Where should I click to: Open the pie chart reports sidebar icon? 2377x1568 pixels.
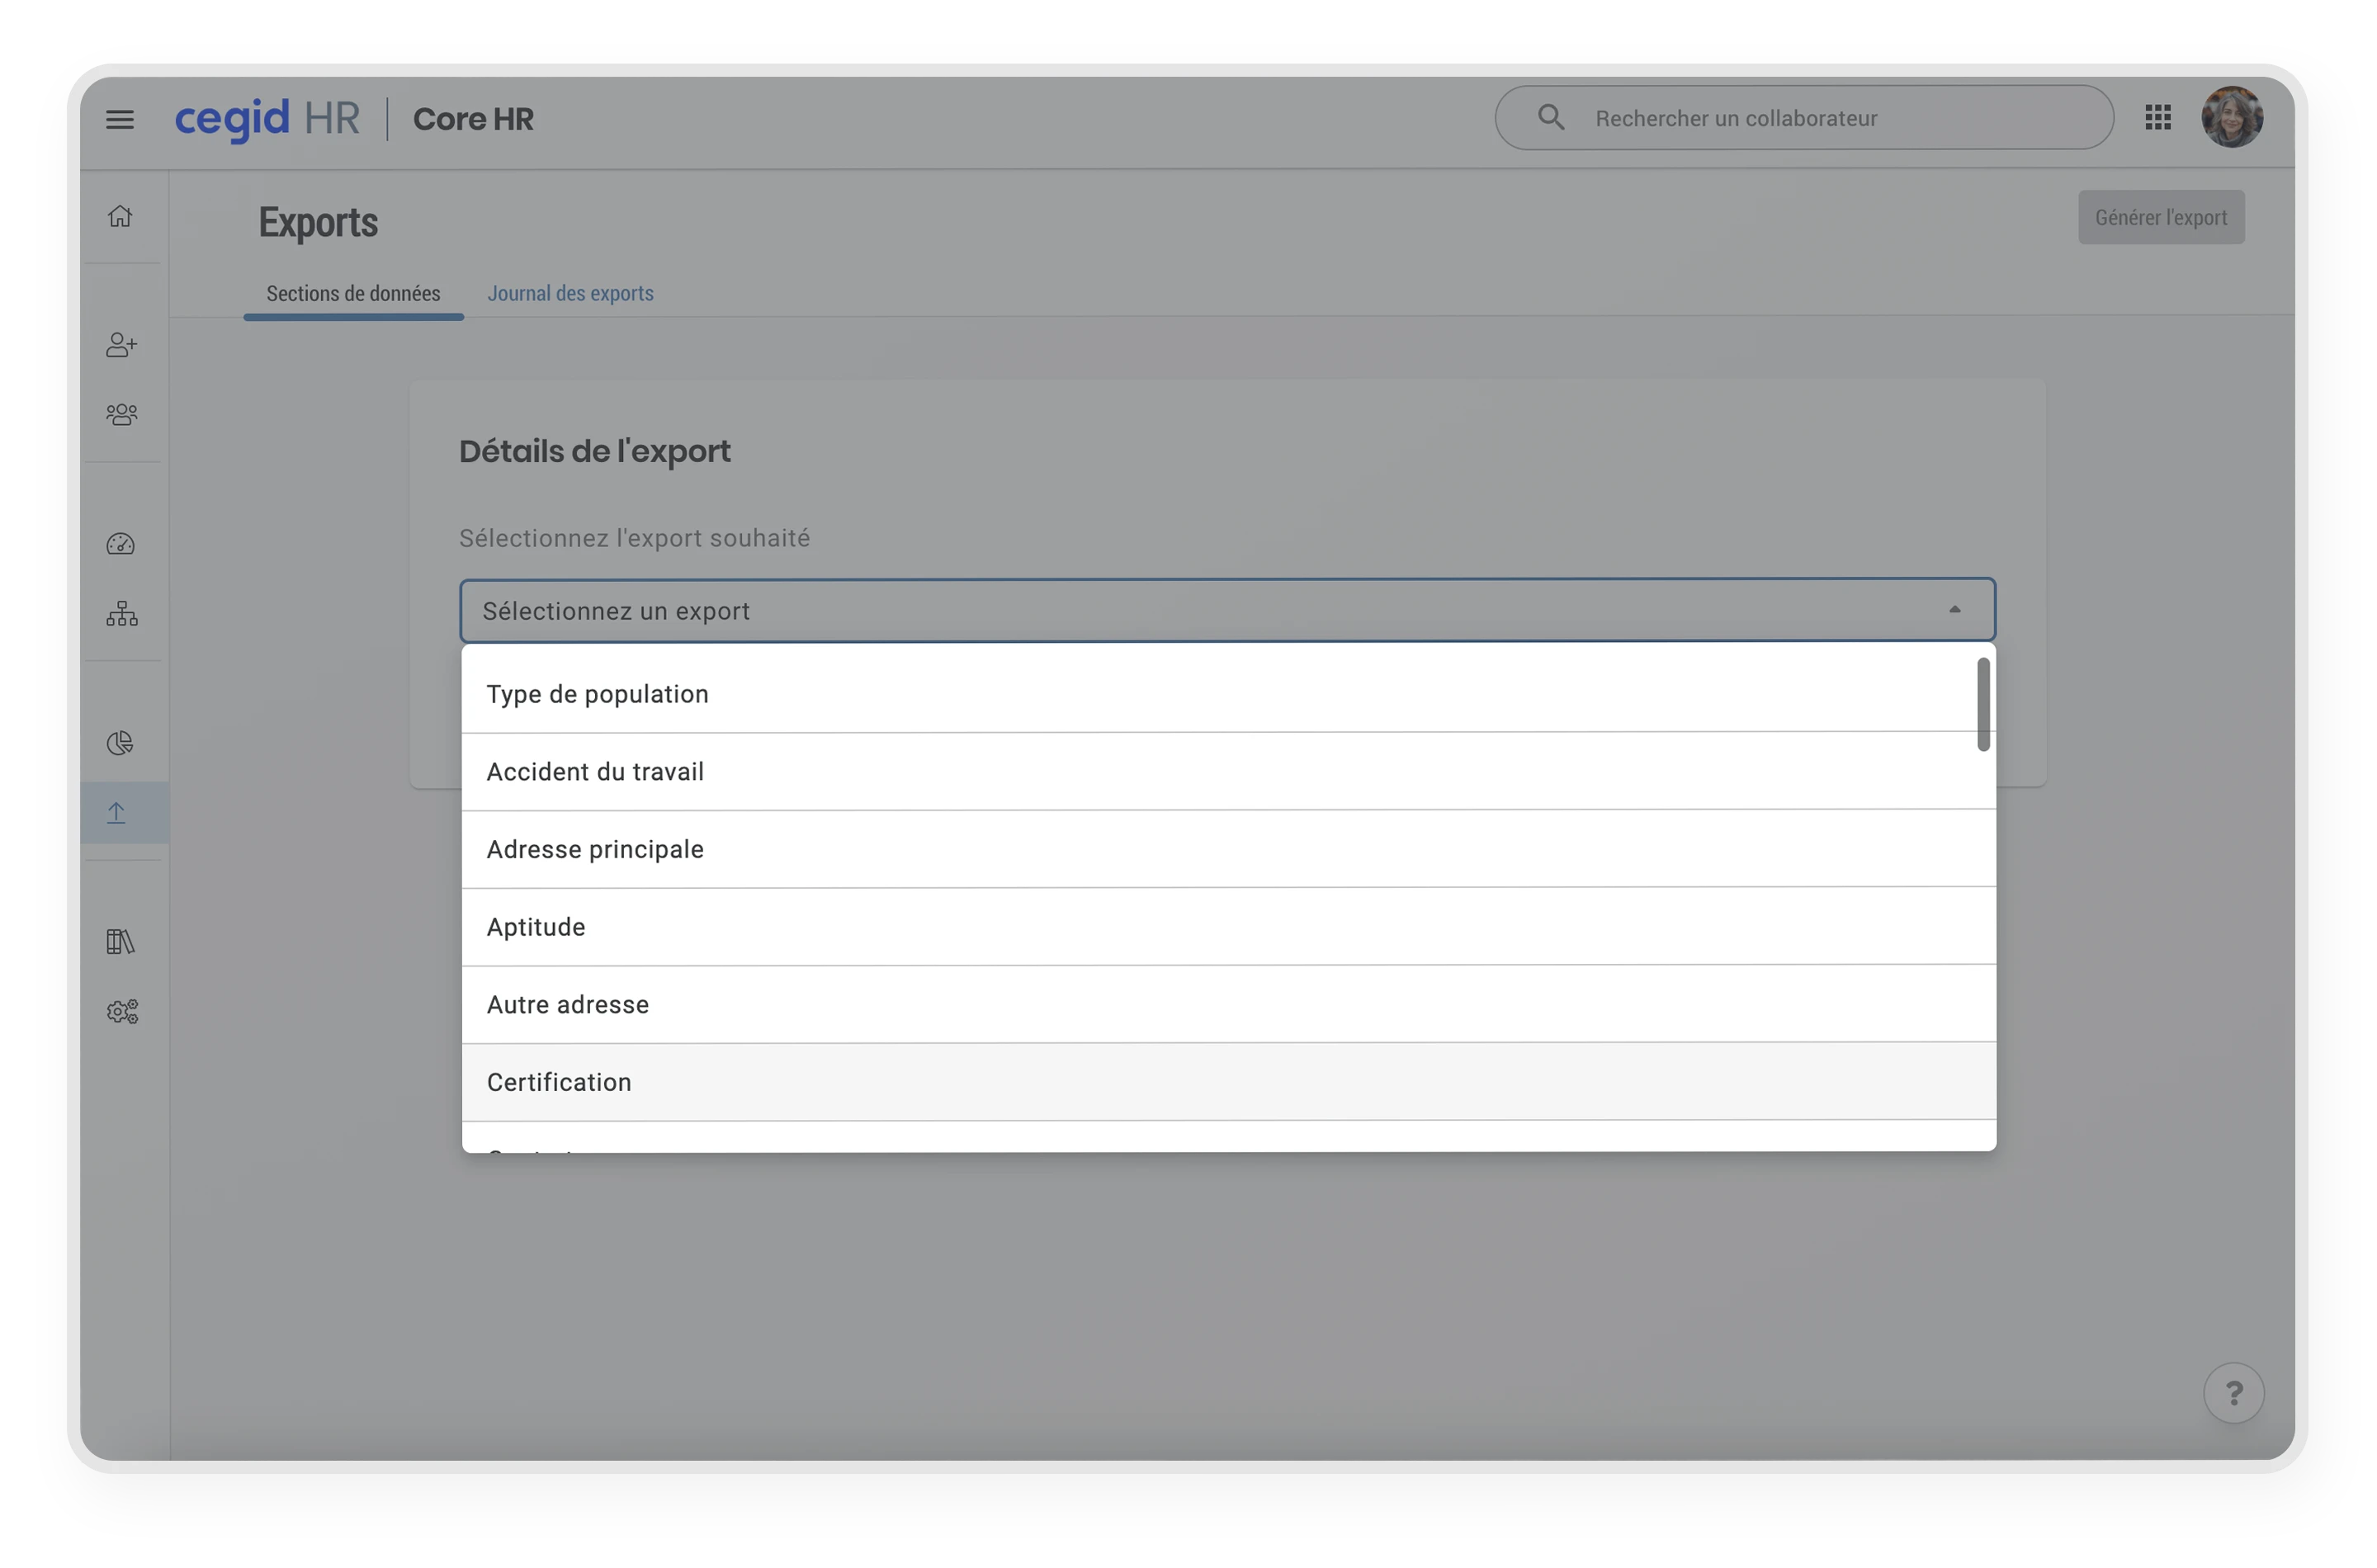click(x=121, y=743)
